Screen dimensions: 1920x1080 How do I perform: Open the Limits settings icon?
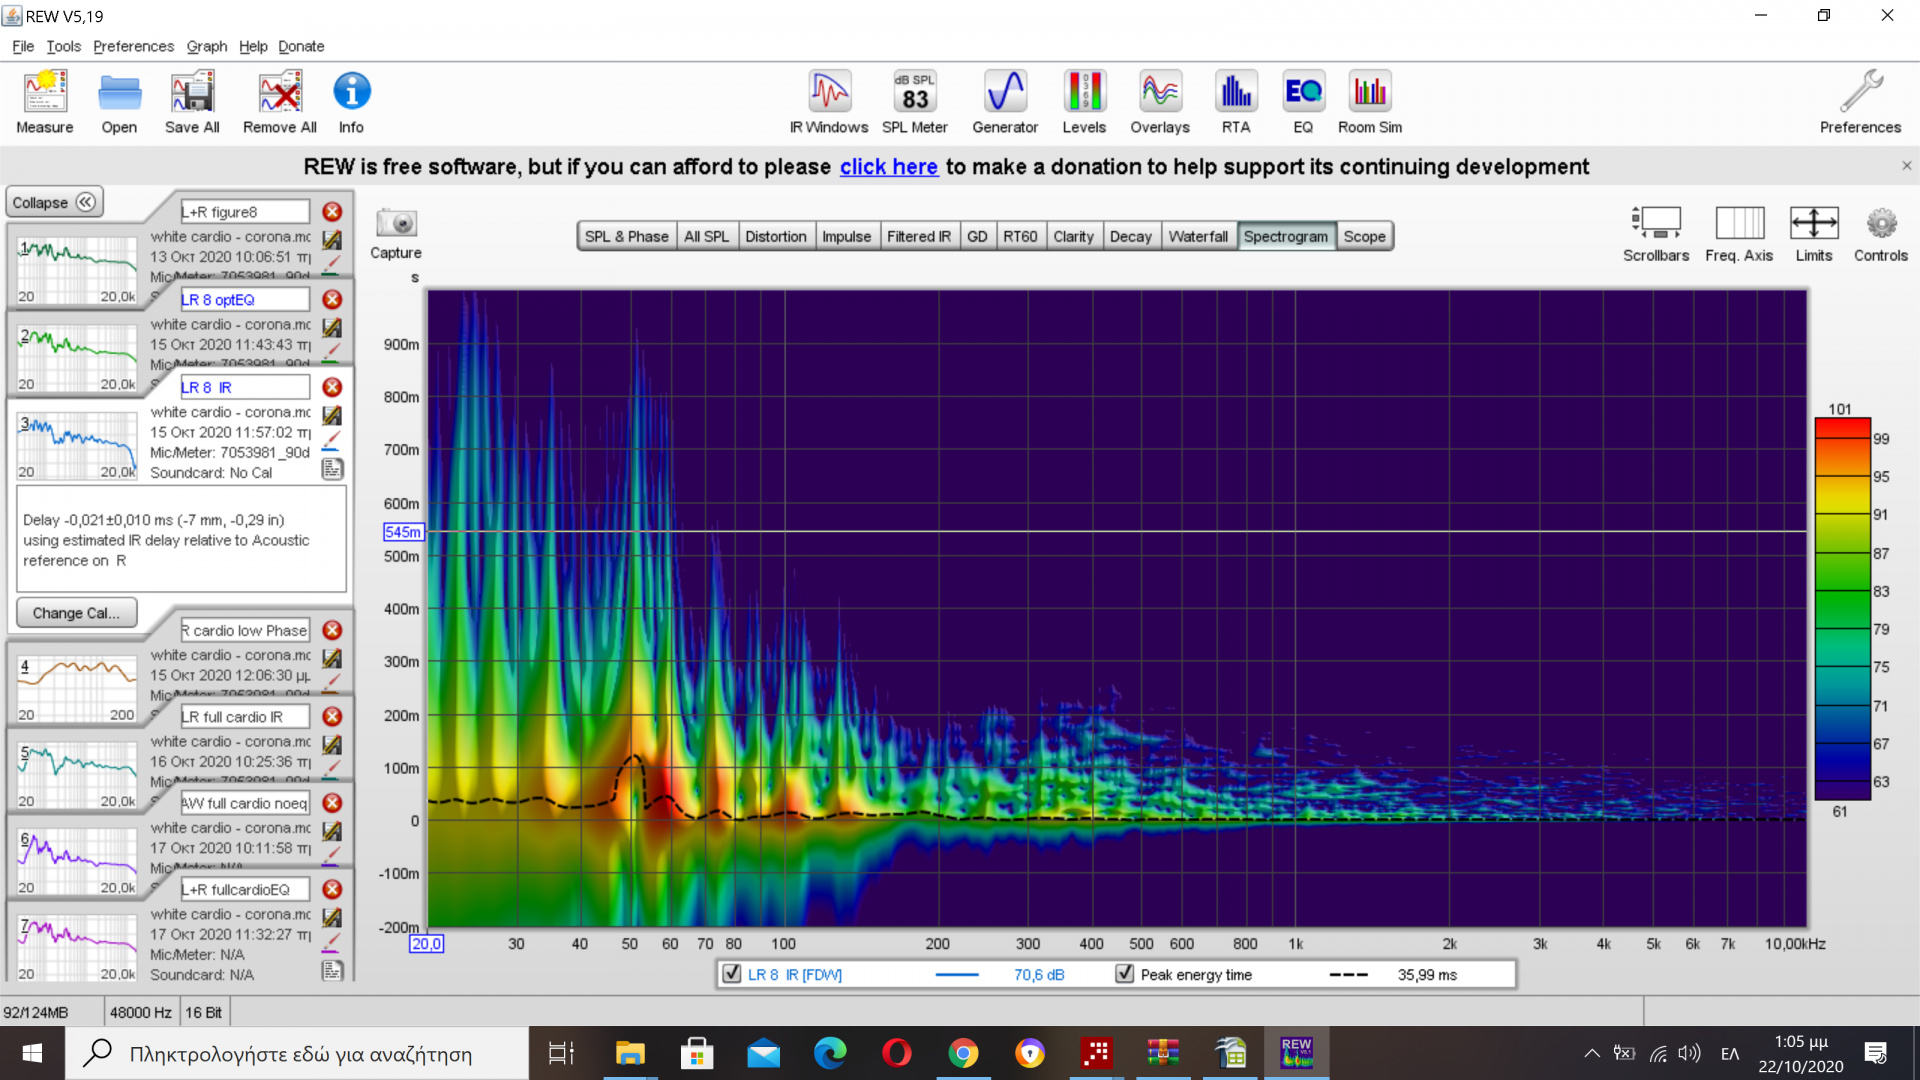pos(1813,223)
